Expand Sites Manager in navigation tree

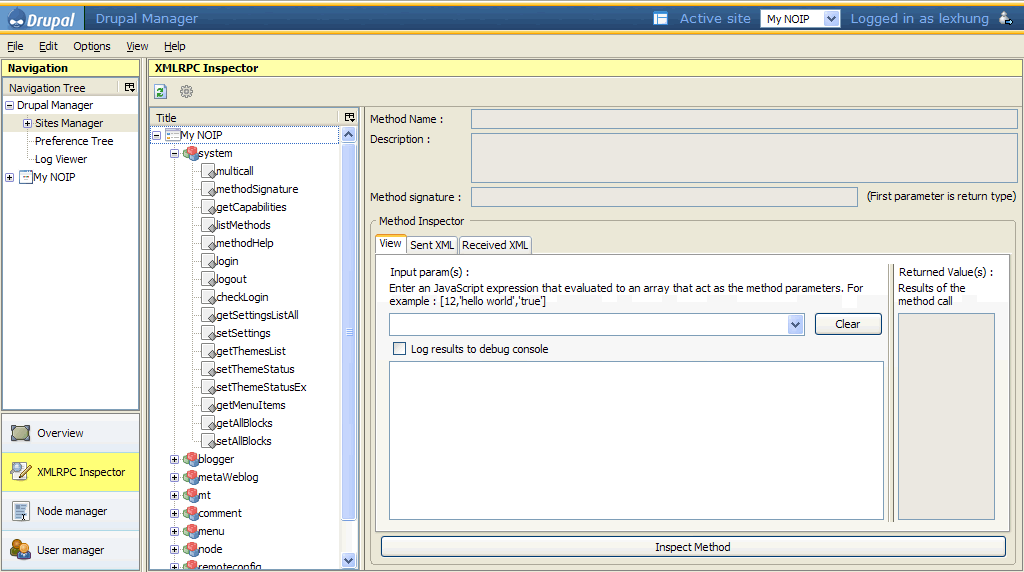click(x=27, y=124)
